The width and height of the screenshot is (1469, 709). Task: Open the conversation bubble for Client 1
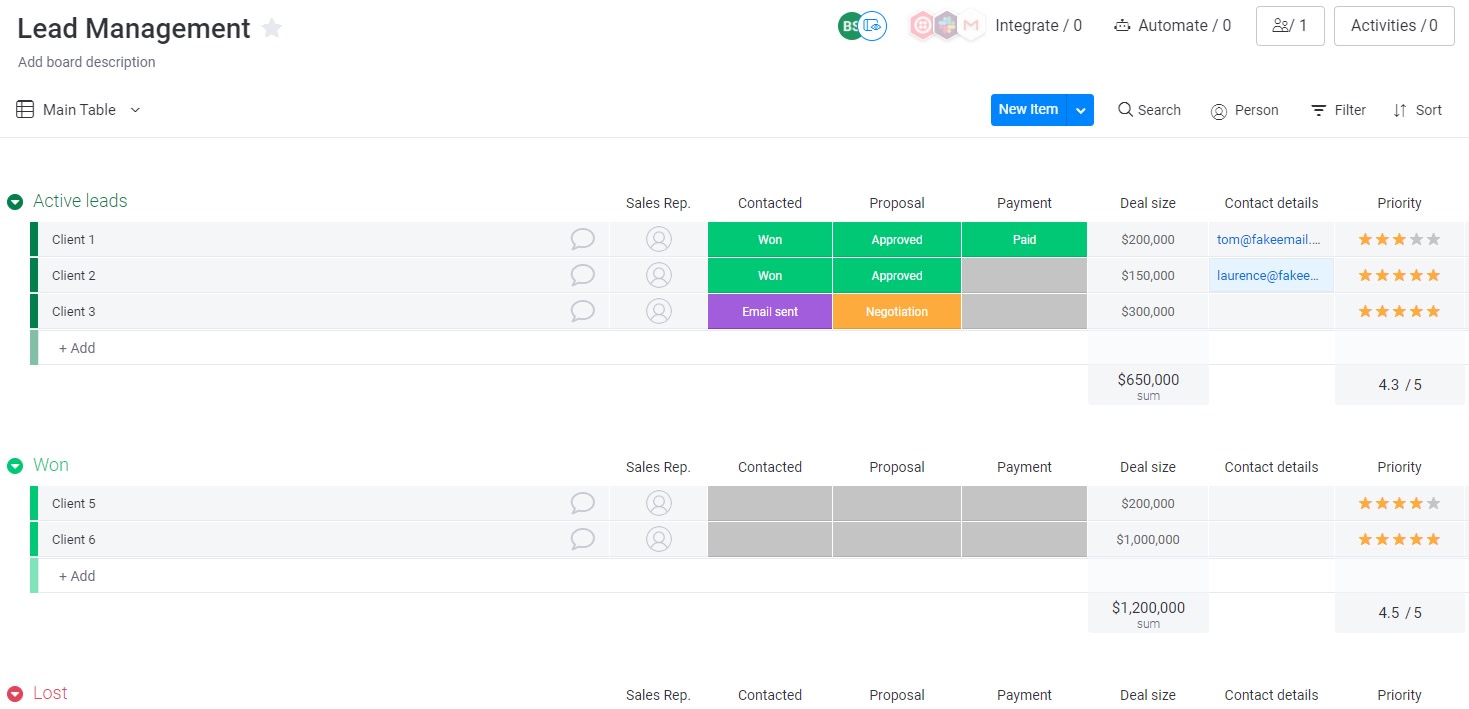[583, 239]
